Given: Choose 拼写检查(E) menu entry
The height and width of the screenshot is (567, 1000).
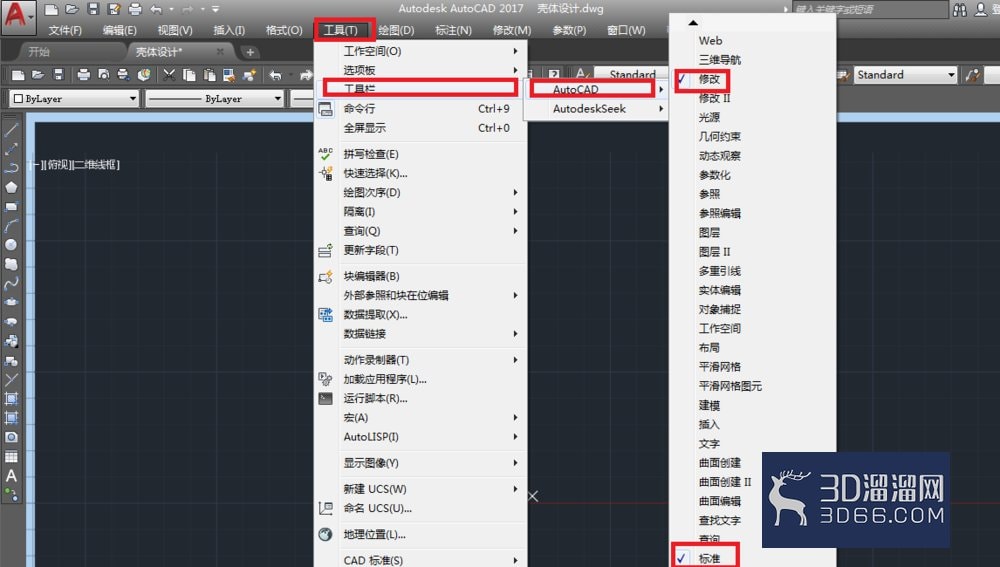Looking at the screenshot, I should (x=421, y=154).
